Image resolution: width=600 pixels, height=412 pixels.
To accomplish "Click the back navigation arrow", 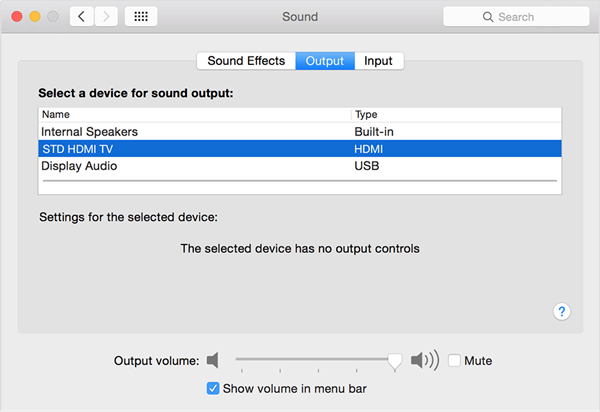I will pos(82,17).
